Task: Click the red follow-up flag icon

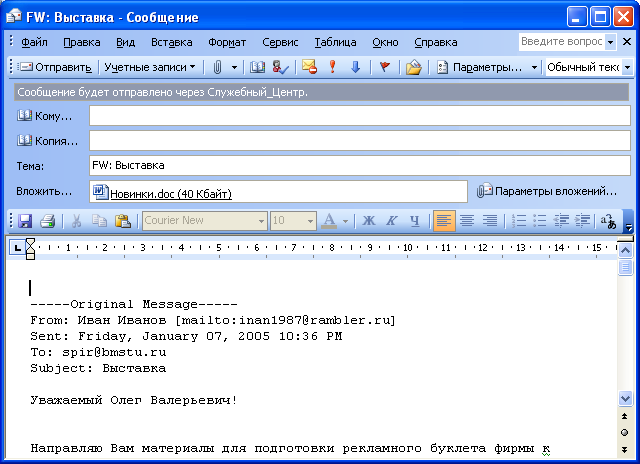Action: [x=384, y=67]
